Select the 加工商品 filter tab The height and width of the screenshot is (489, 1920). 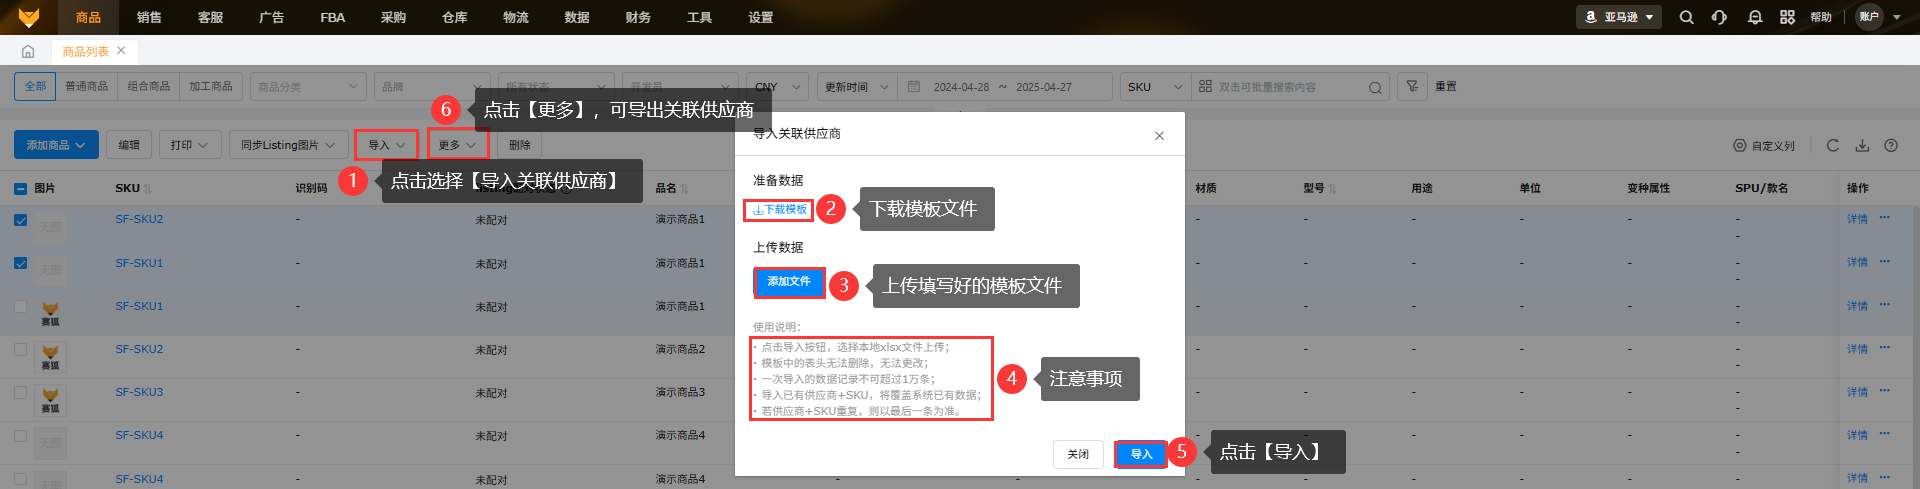click(x=211, y=87)
